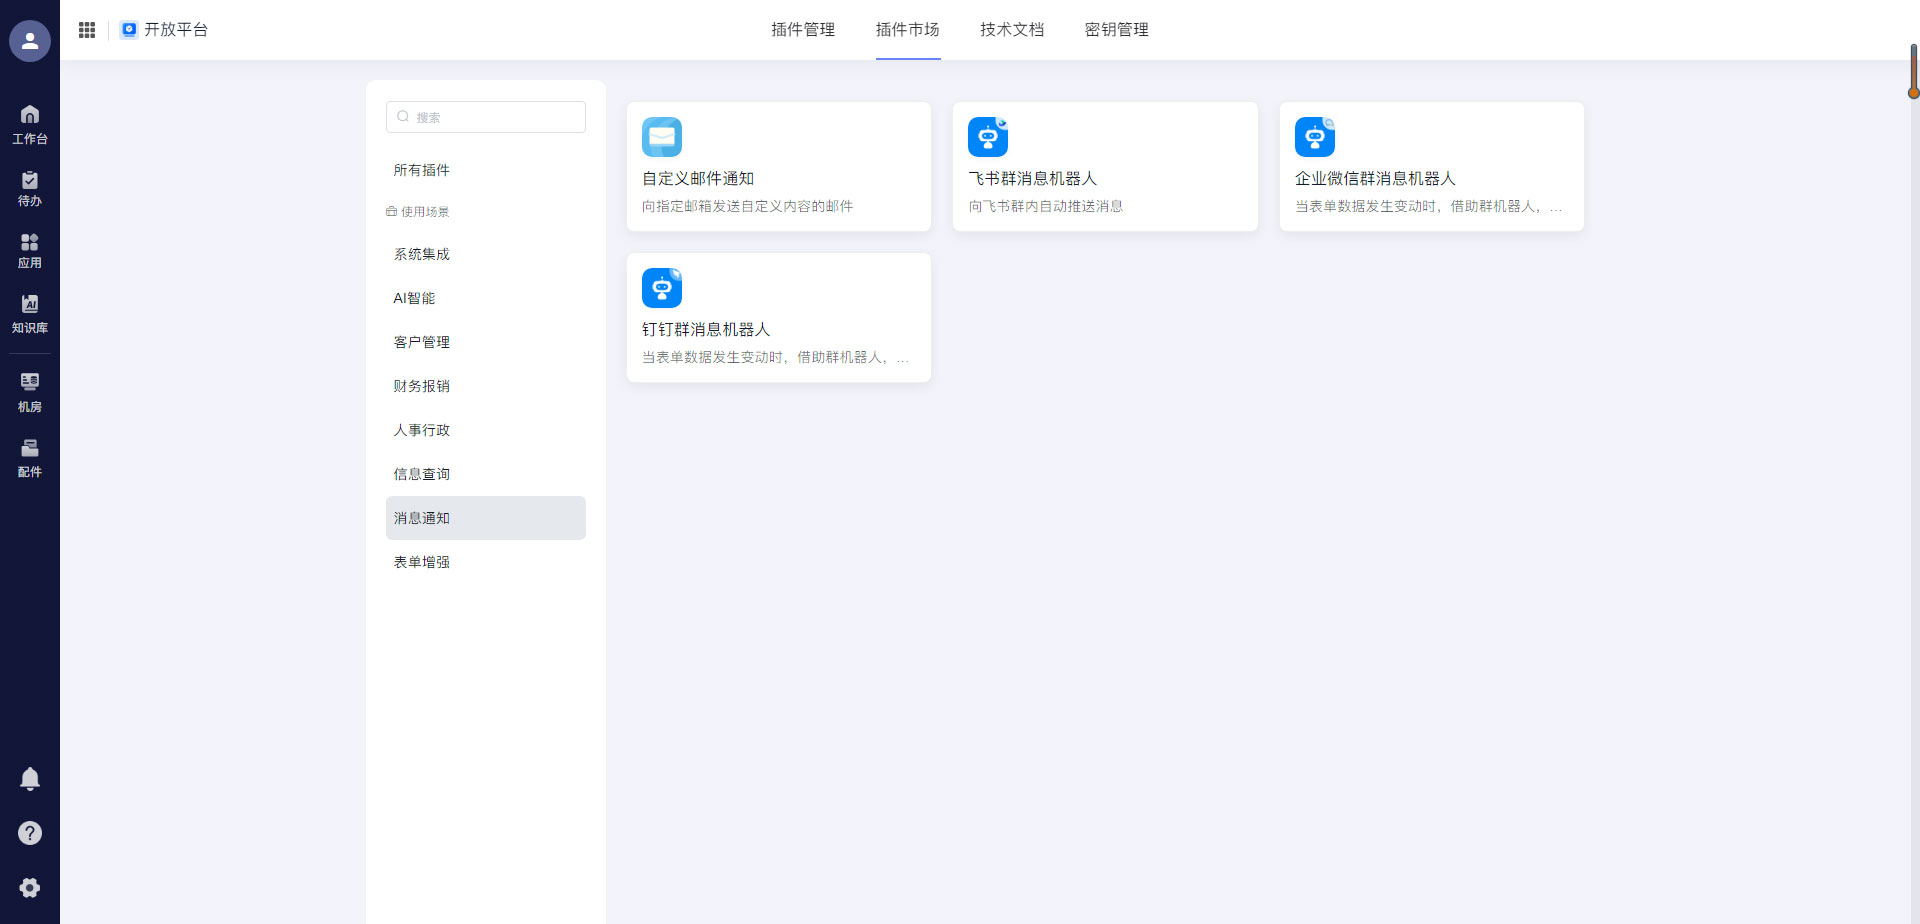Viewport: 1920px width, 924px height.
Task: Click the help question mark icon
Action: [x=30, y=832]
